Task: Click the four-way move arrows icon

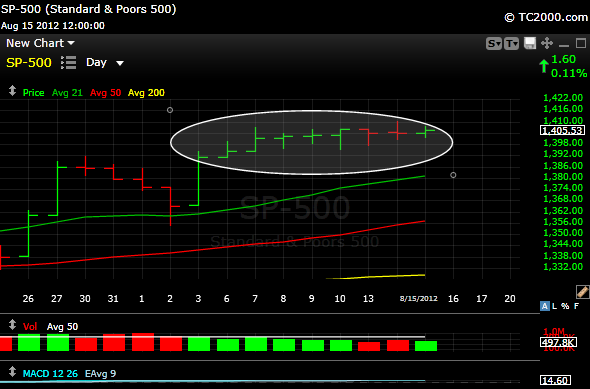Action: click(547, 43)
